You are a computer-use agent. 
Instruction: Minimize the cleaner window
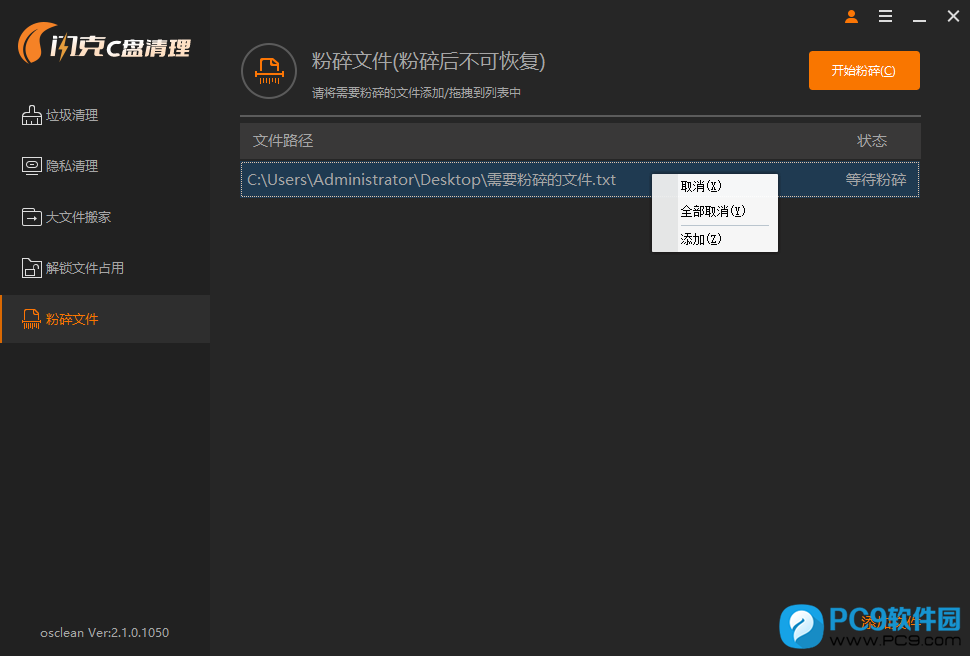coord(919,16)
